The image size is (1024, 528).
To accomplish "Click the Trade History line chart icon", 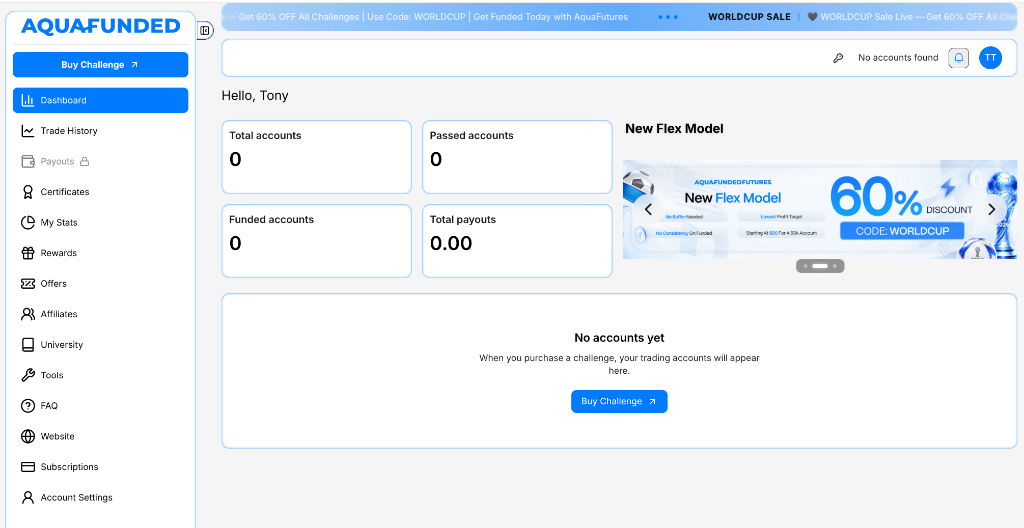I will (27, 131).
